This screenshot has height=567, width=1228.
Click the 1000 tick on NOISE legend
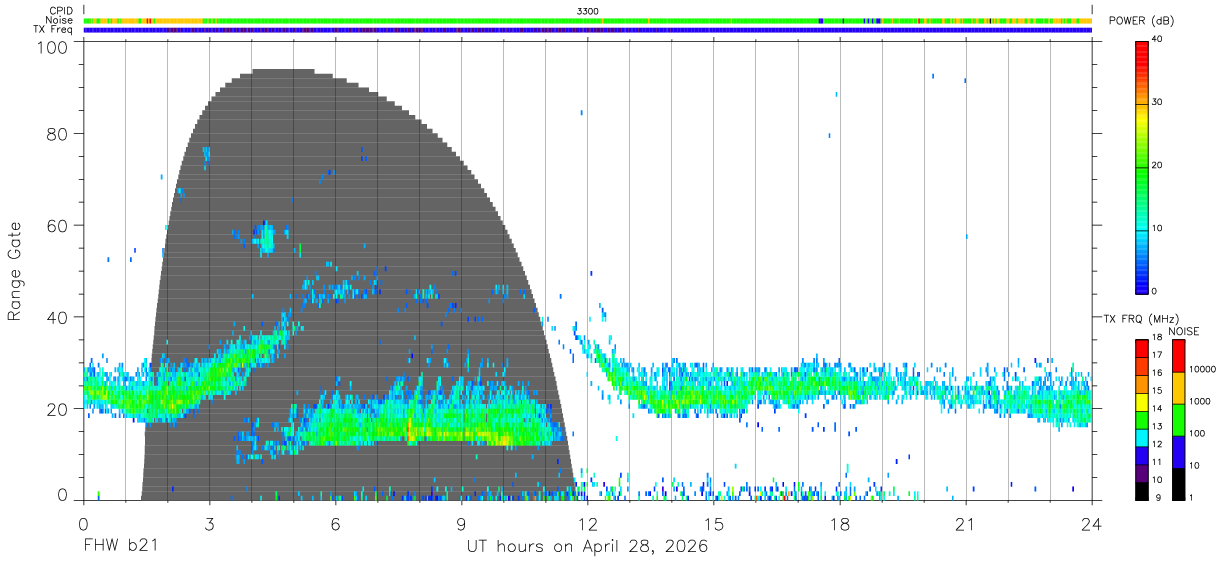(1200, 401)
